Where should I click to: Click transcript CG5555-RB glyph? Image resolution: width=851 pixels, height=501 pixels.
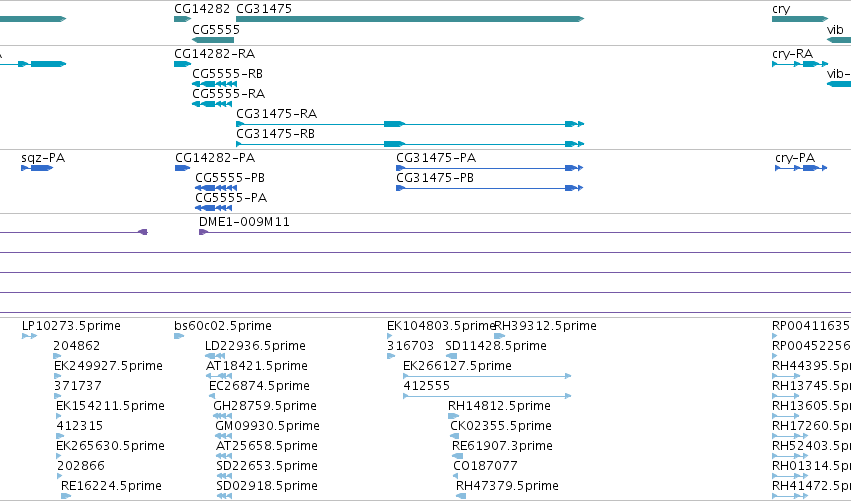214,84
